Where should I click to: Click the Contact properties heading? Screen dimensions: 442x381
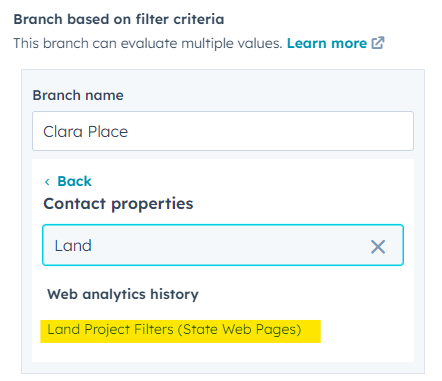[118, 203]
